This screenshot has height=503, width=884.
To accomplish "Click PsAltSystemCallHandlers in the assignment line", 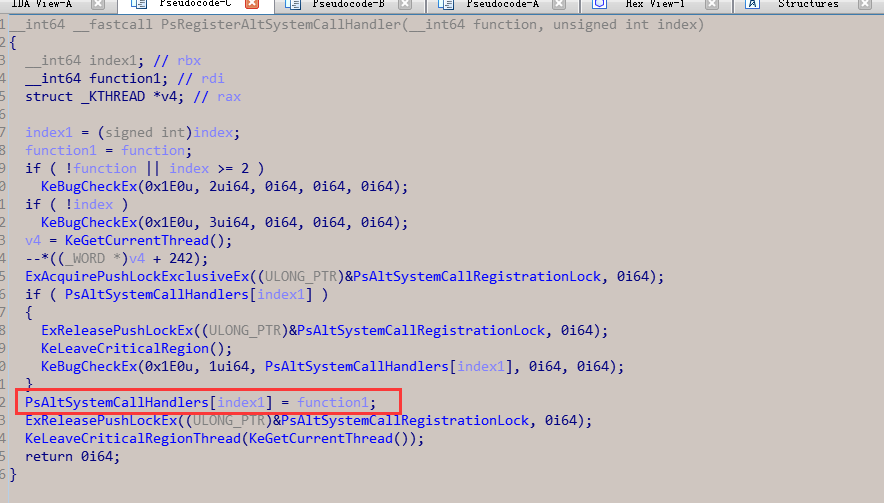I will click(x=117, y=403).
